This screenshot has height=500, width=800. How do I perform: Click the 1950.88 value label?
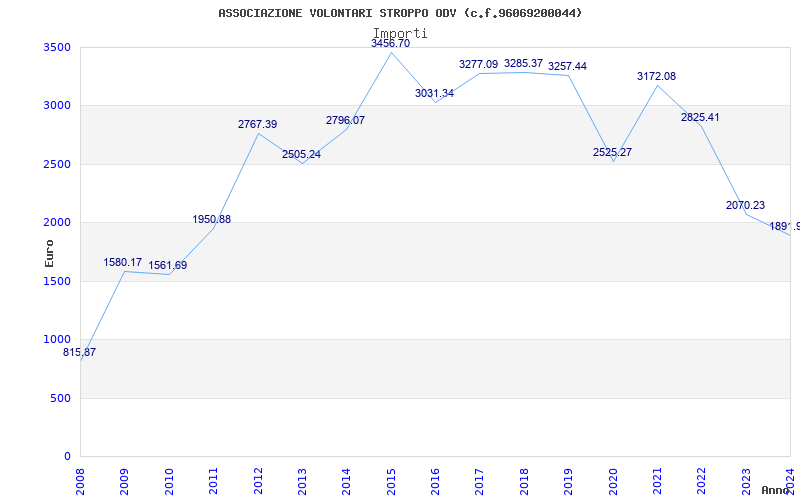[x=211, y=219]
